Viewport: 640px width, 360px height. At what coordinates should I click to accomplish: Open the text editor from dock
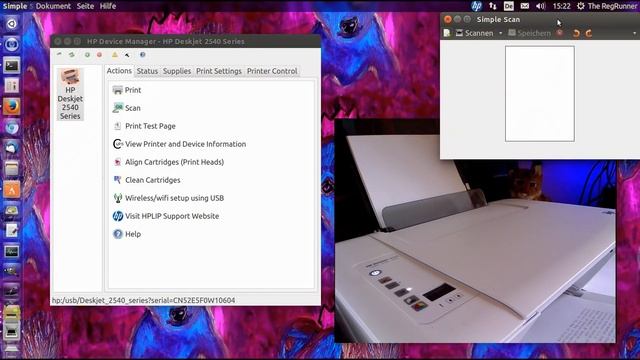11,231
